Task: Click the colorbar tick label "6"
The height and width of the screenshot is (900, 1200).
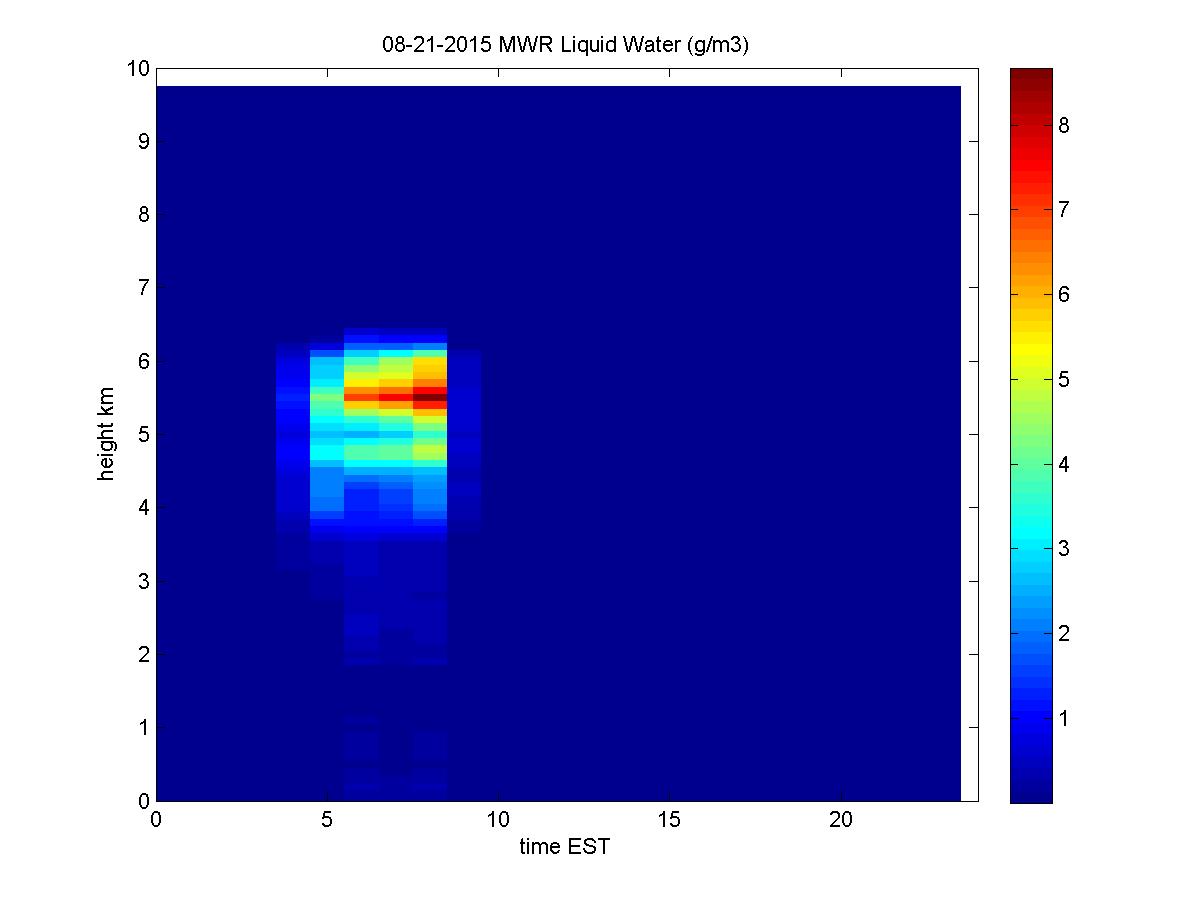Action: (1065, 295)
